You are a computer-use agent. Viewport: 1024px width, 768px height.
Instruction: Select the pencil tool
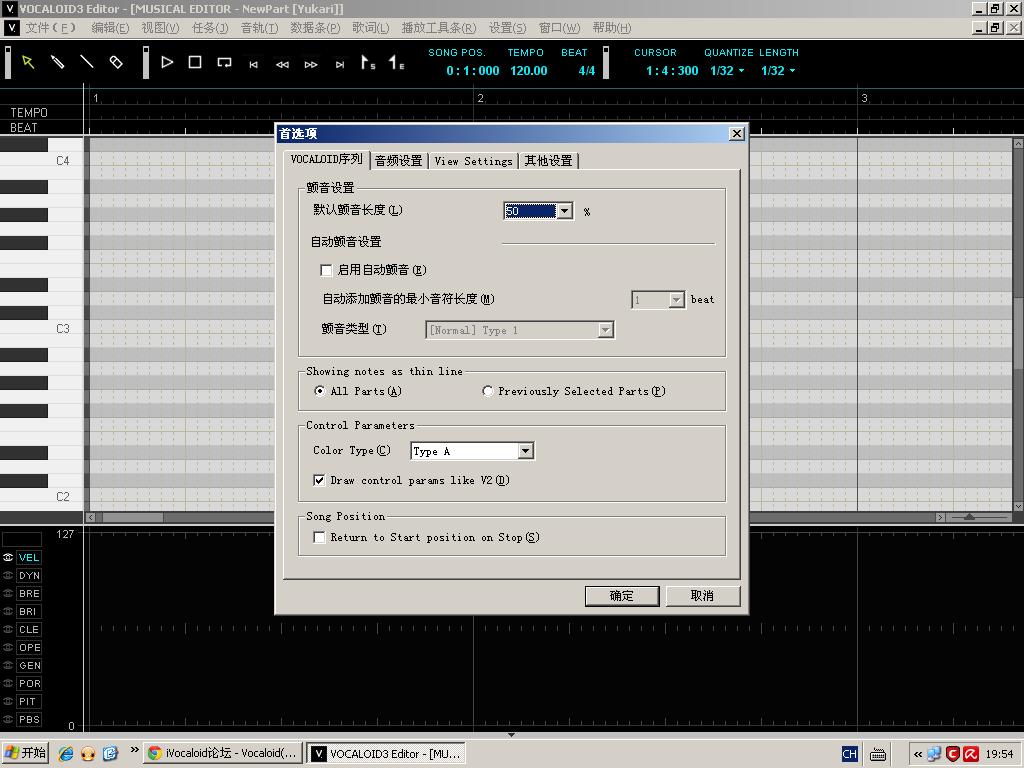point(57,62)
